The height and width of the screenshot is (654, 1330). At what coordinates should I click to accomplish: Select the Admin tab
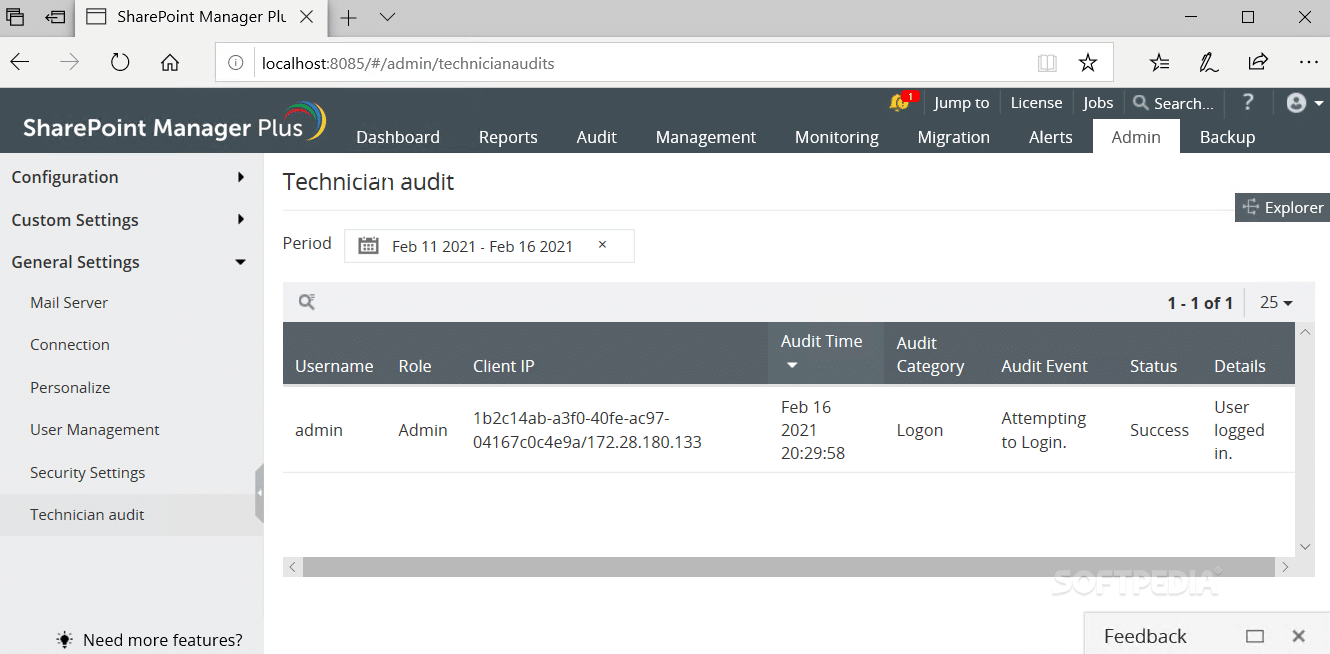tap(1136, 137)
